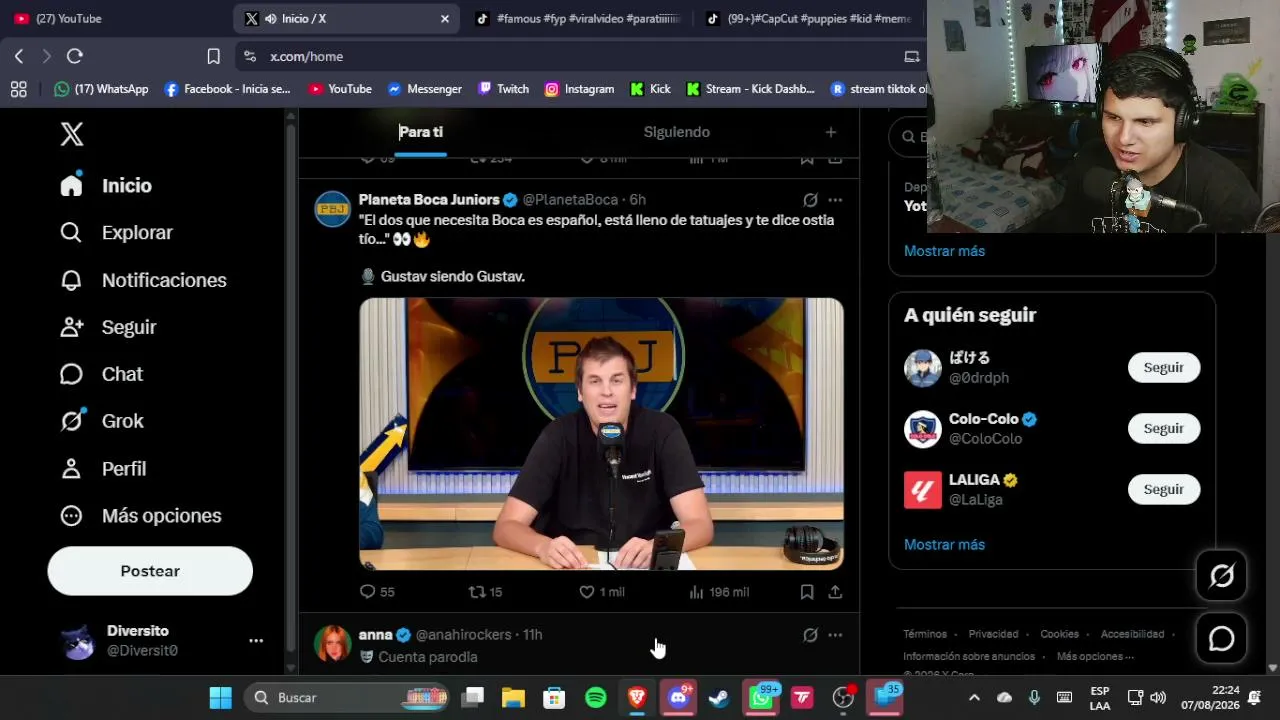Show hidden system tray icons
1280x720 pixels.
pos(975,698)
